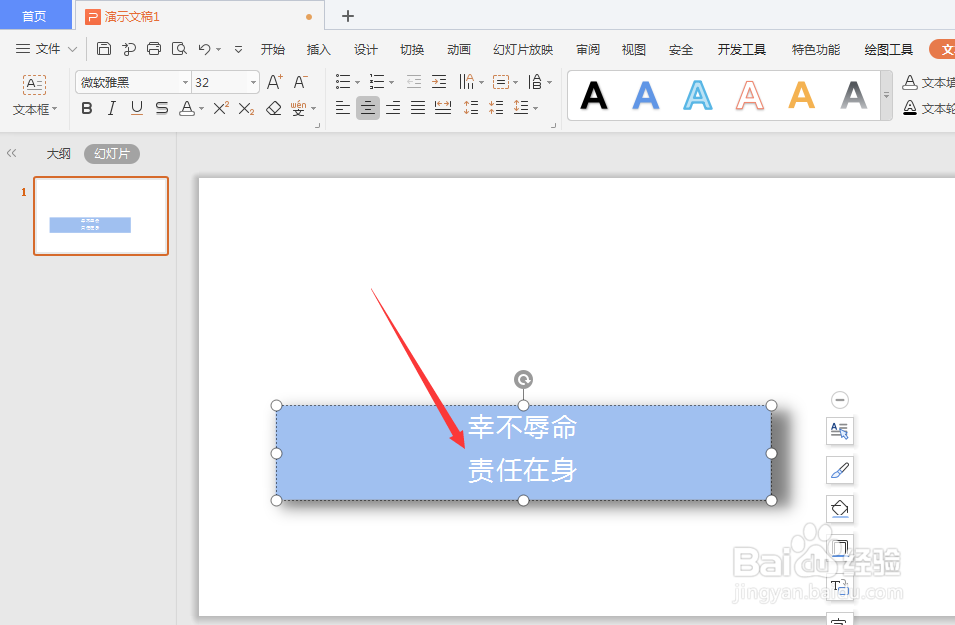Click the shape outline floating icon

840,548
